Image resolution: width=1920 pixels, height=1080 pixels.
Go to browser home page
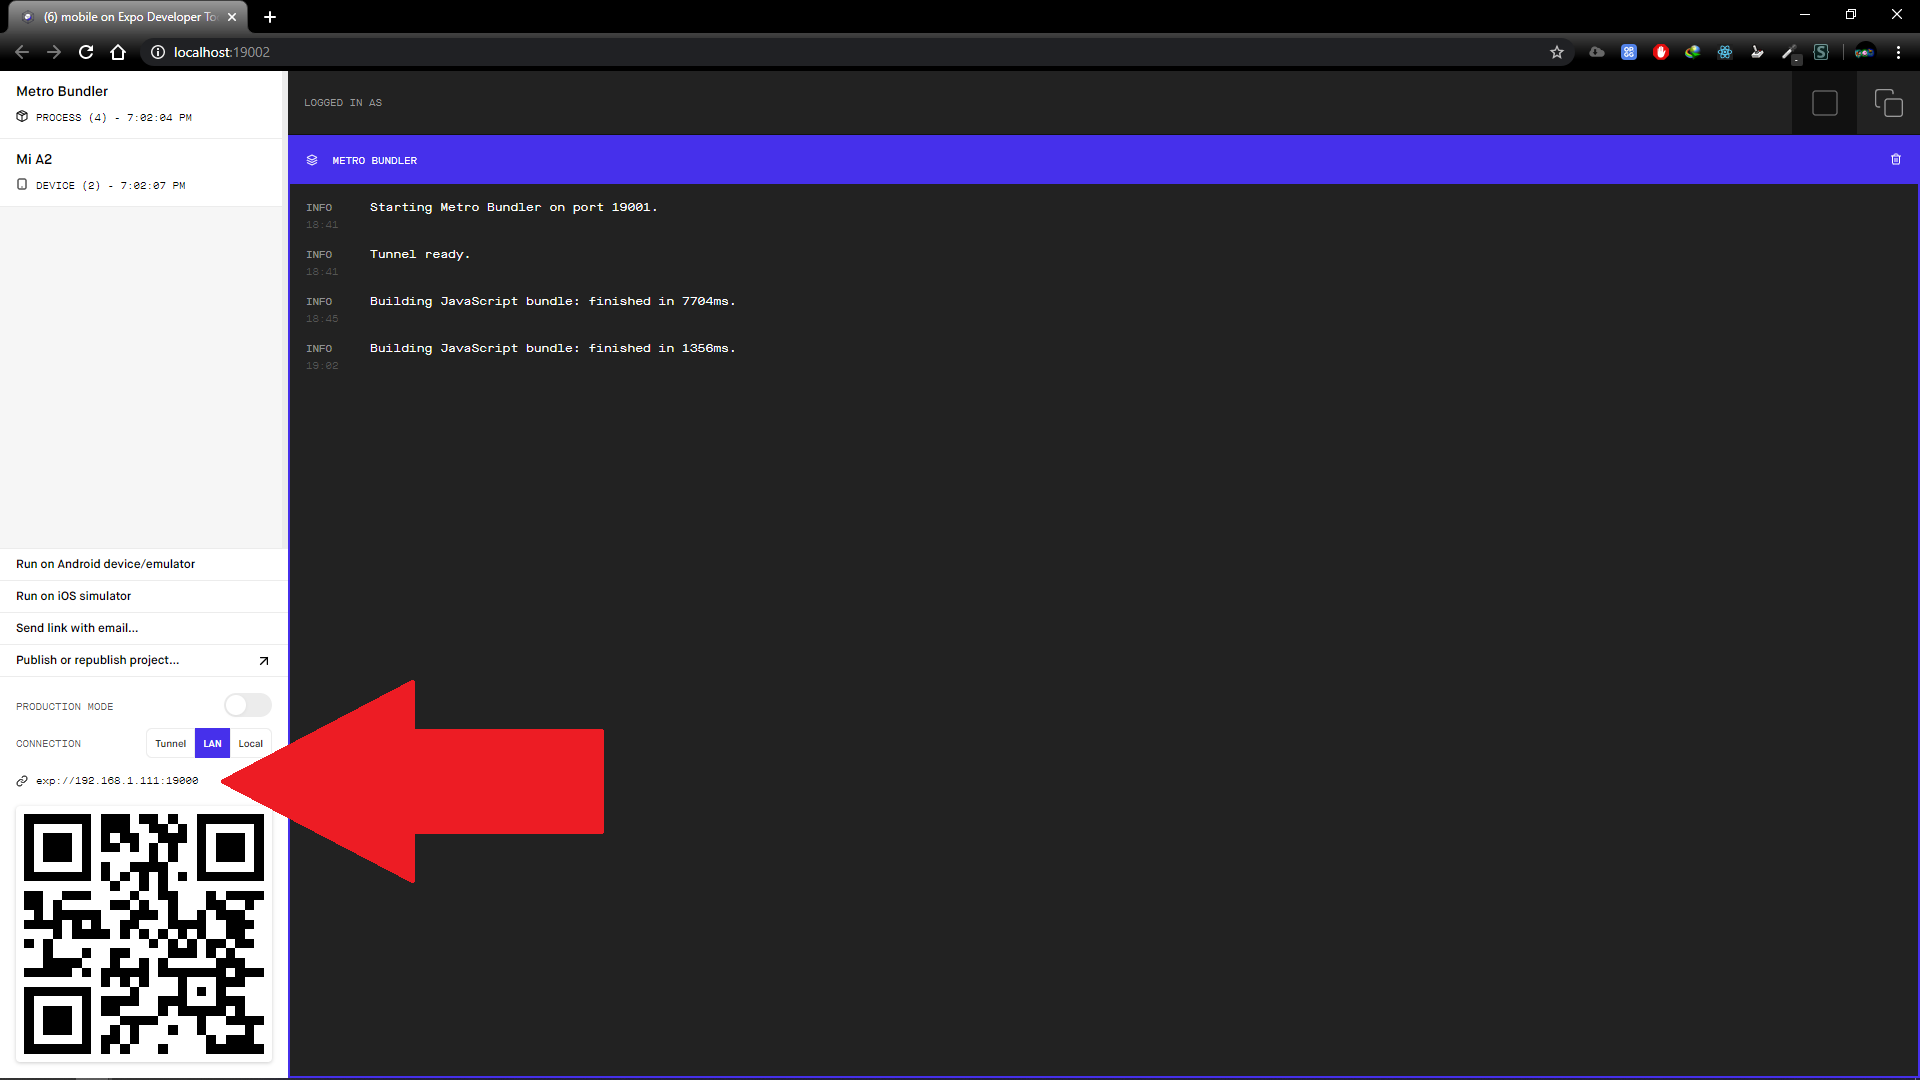(x=118, y=52)
